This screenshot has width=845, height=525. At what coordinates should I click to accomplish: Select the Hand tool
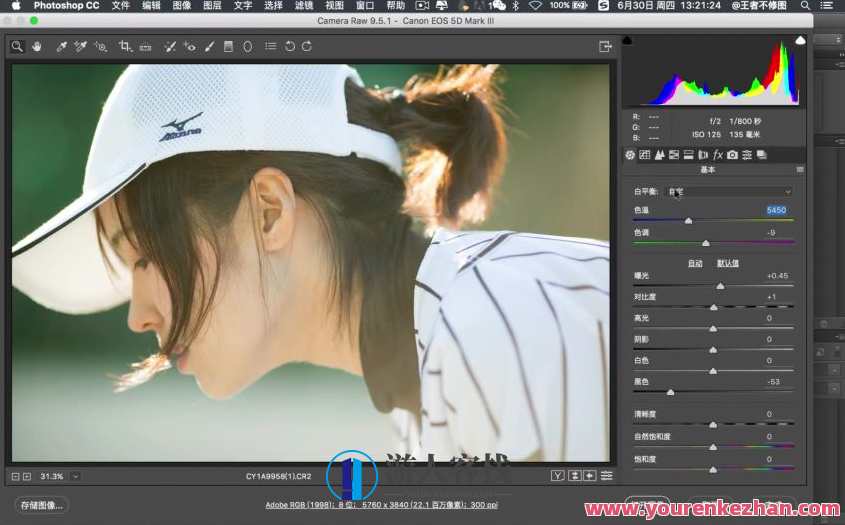[x=37, y=46]
